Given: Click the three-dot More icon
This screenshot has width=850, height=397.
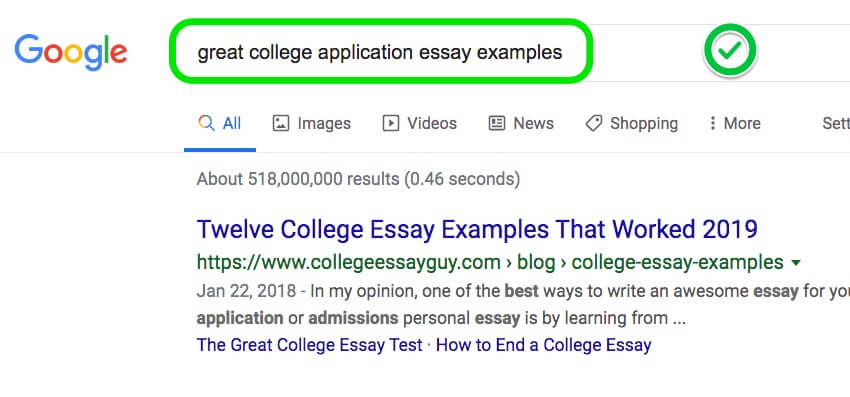Looking at the screenshot, I should [712, 123].
